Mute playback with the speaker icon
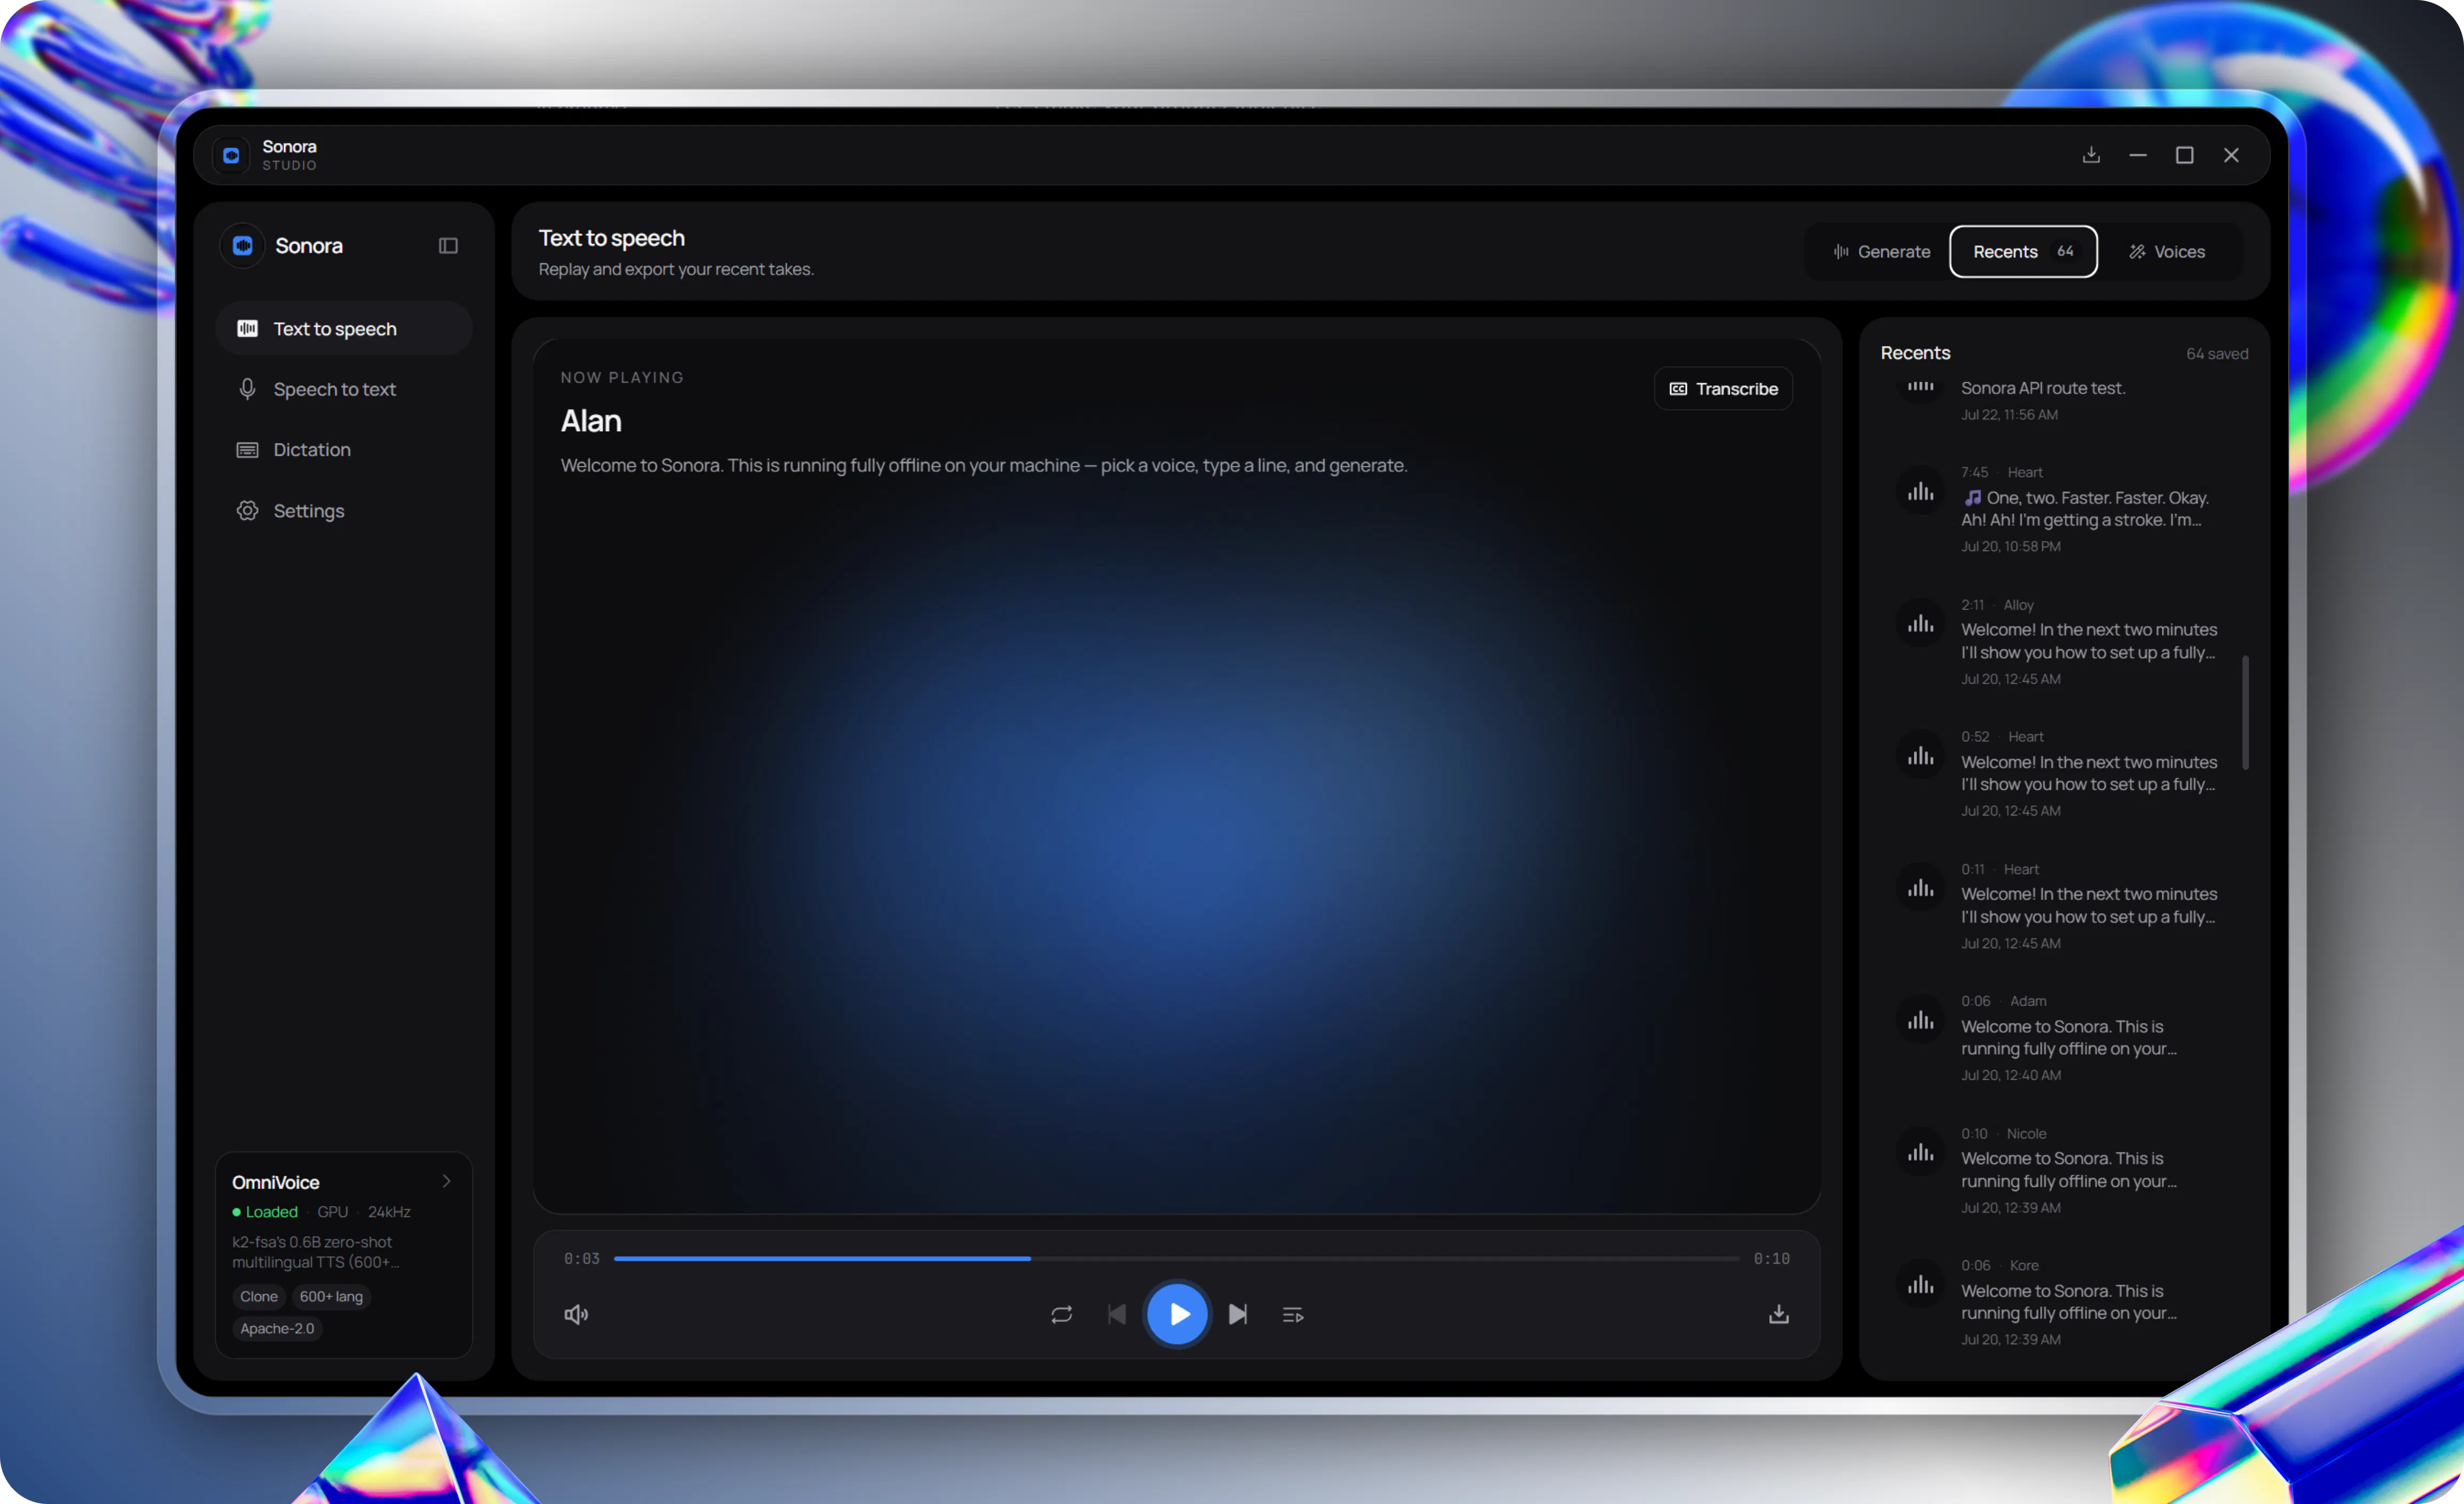 point(576,1315)
